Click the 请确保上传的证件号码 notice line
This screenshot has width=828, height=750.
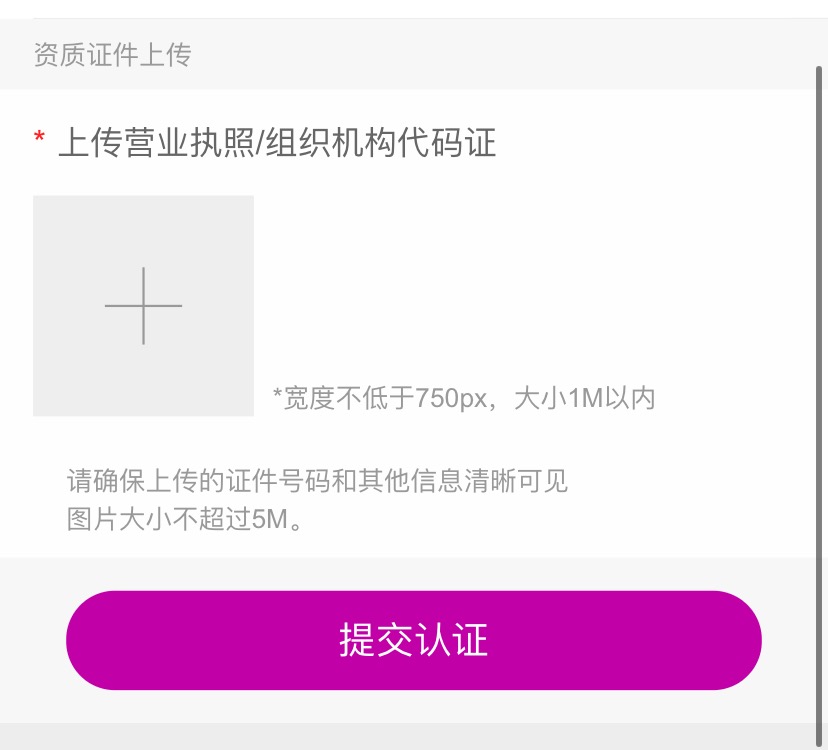click(x=317, y=481)
